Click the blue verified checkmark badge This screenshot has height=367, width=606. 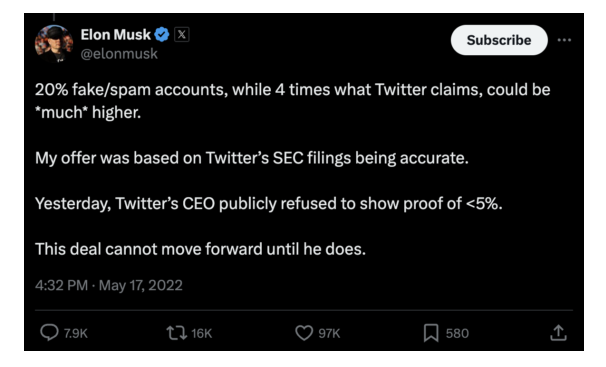point(162,35)
